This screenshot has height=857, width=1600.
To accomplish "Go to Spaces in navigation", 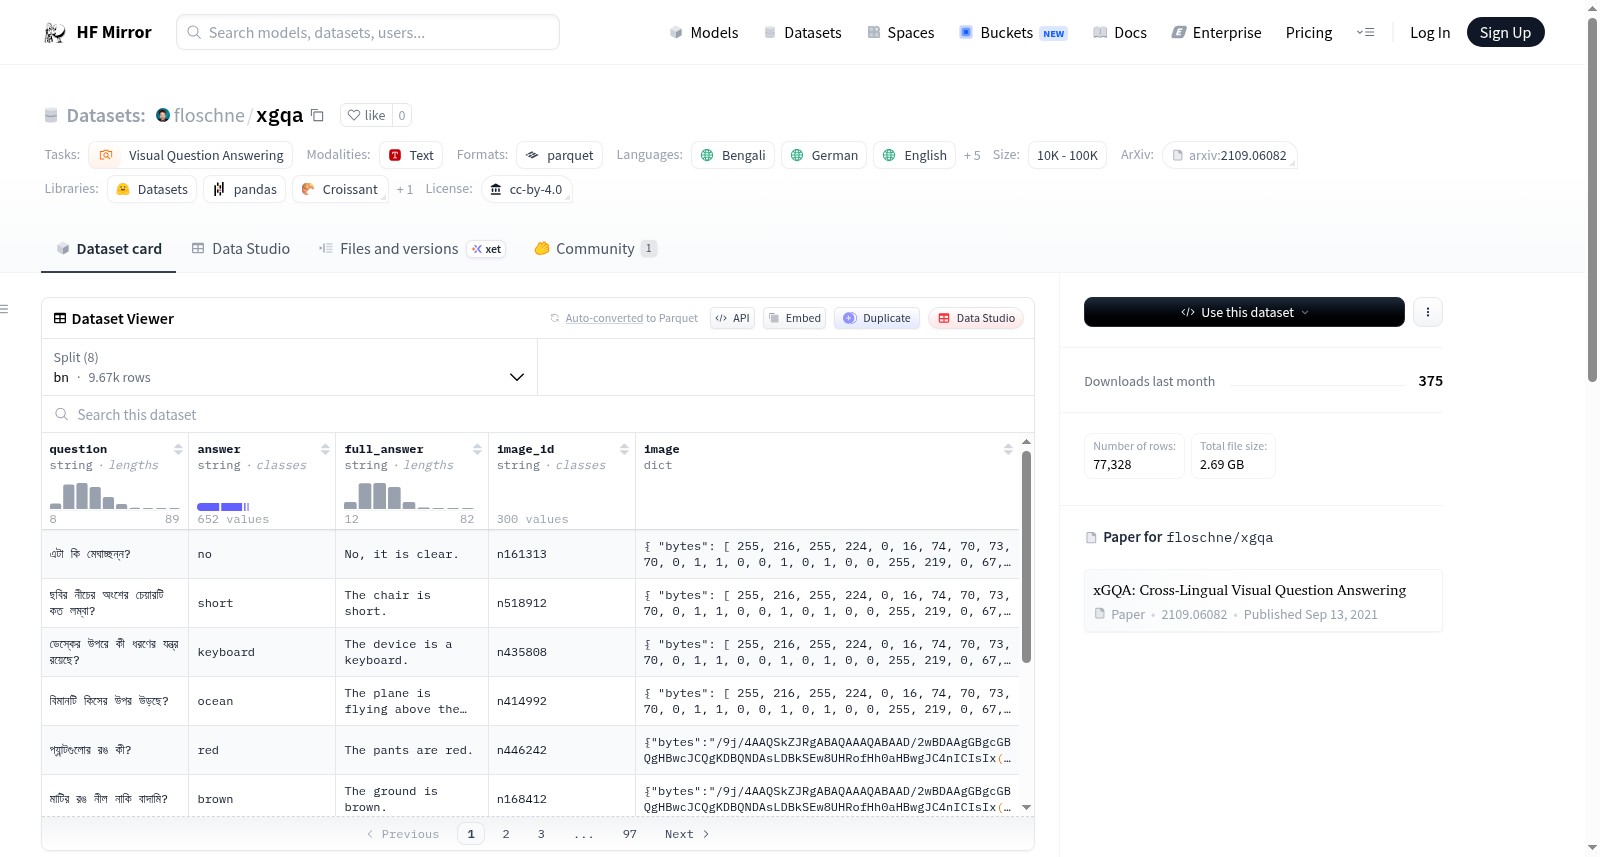I will tap(901, 33).
